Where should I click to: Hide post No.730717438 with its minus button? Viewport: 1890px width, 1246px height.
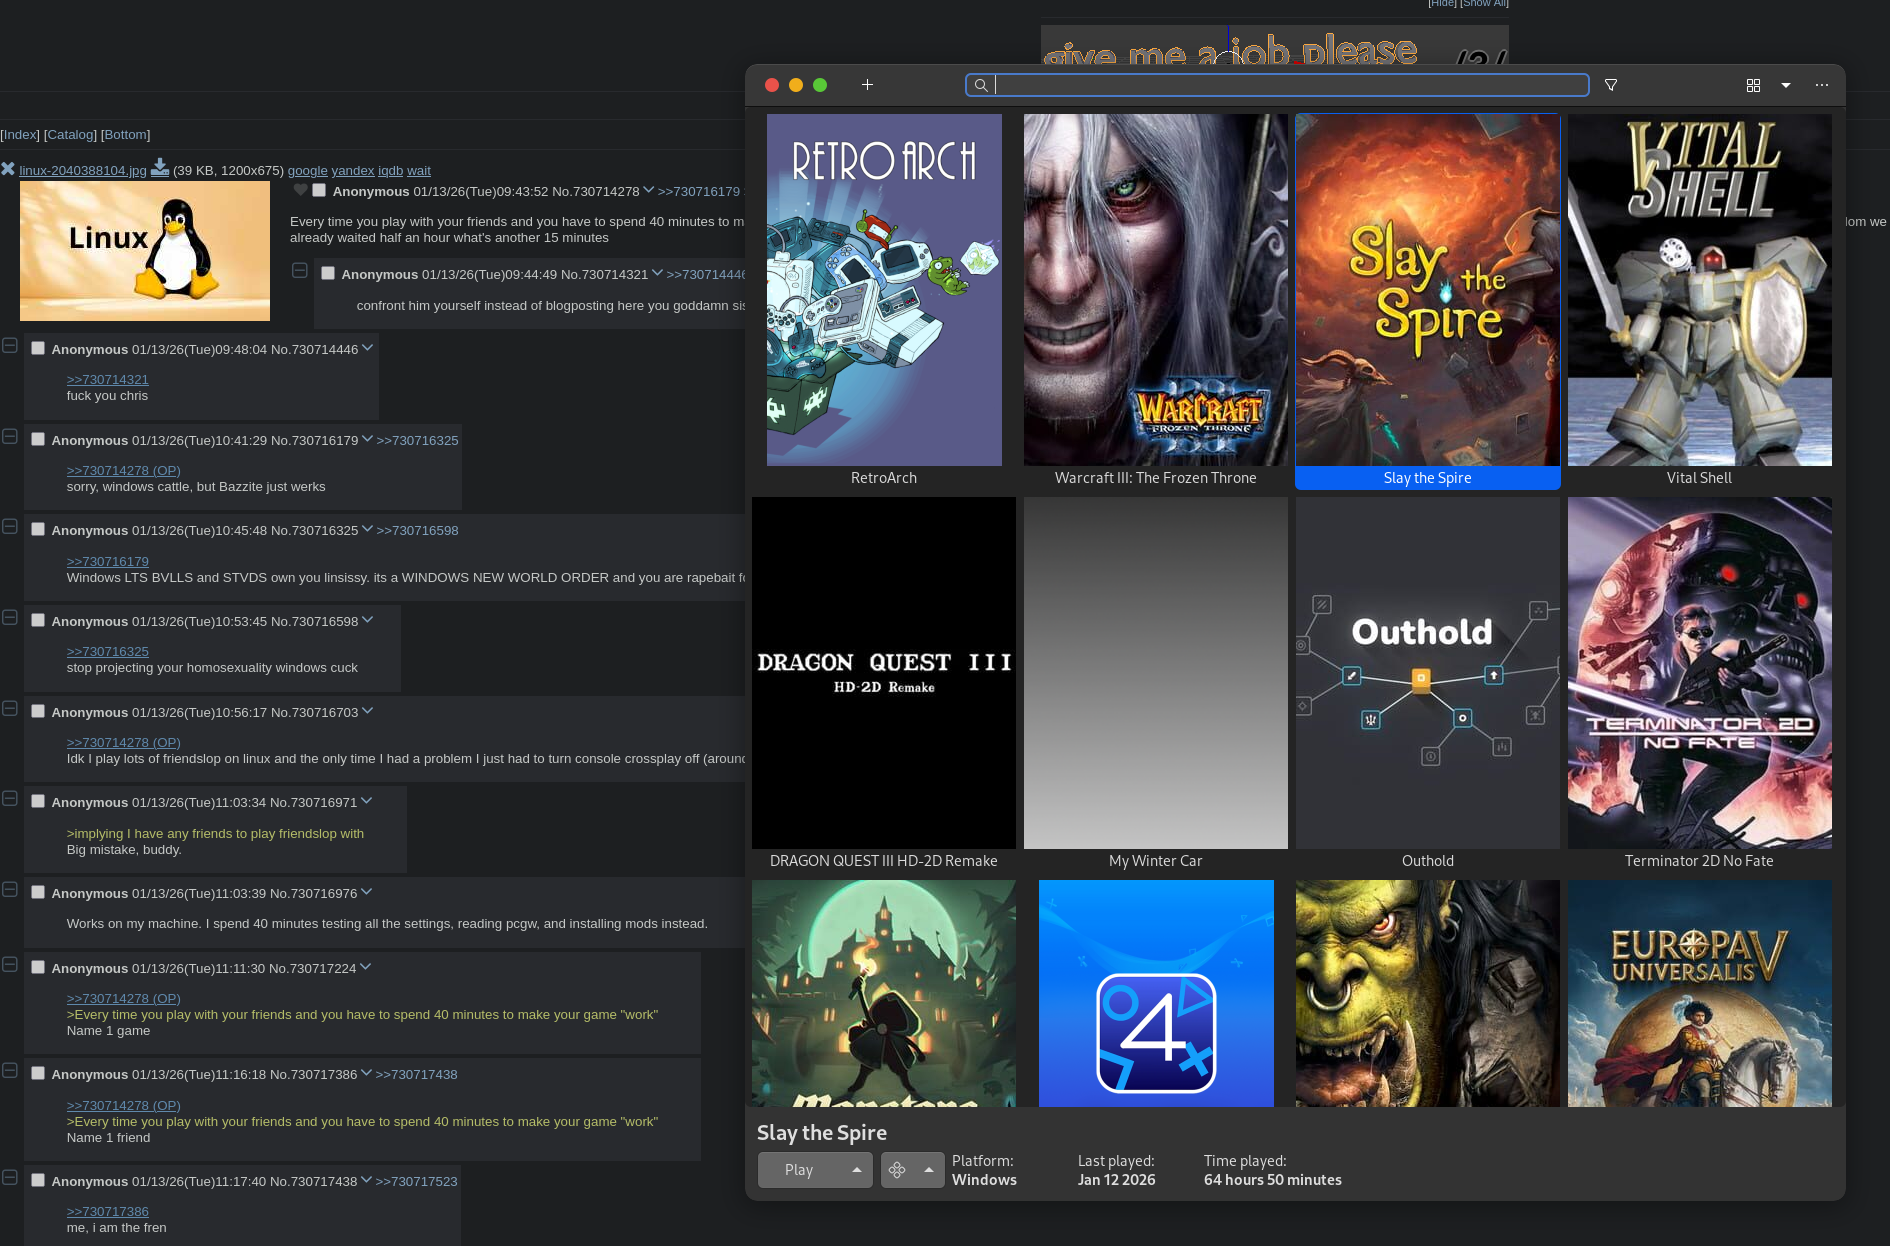[x=10, y=1177]
